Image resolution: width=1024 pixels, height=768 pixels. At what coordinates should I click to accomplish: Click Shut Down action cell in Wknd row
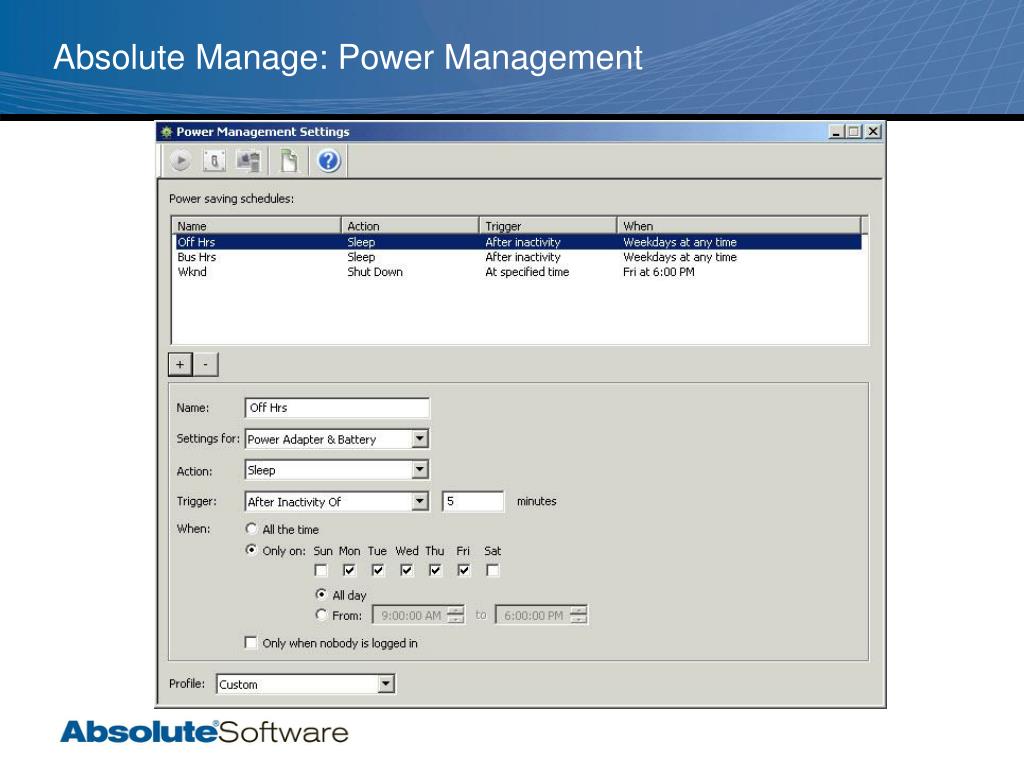click(375, 272)
